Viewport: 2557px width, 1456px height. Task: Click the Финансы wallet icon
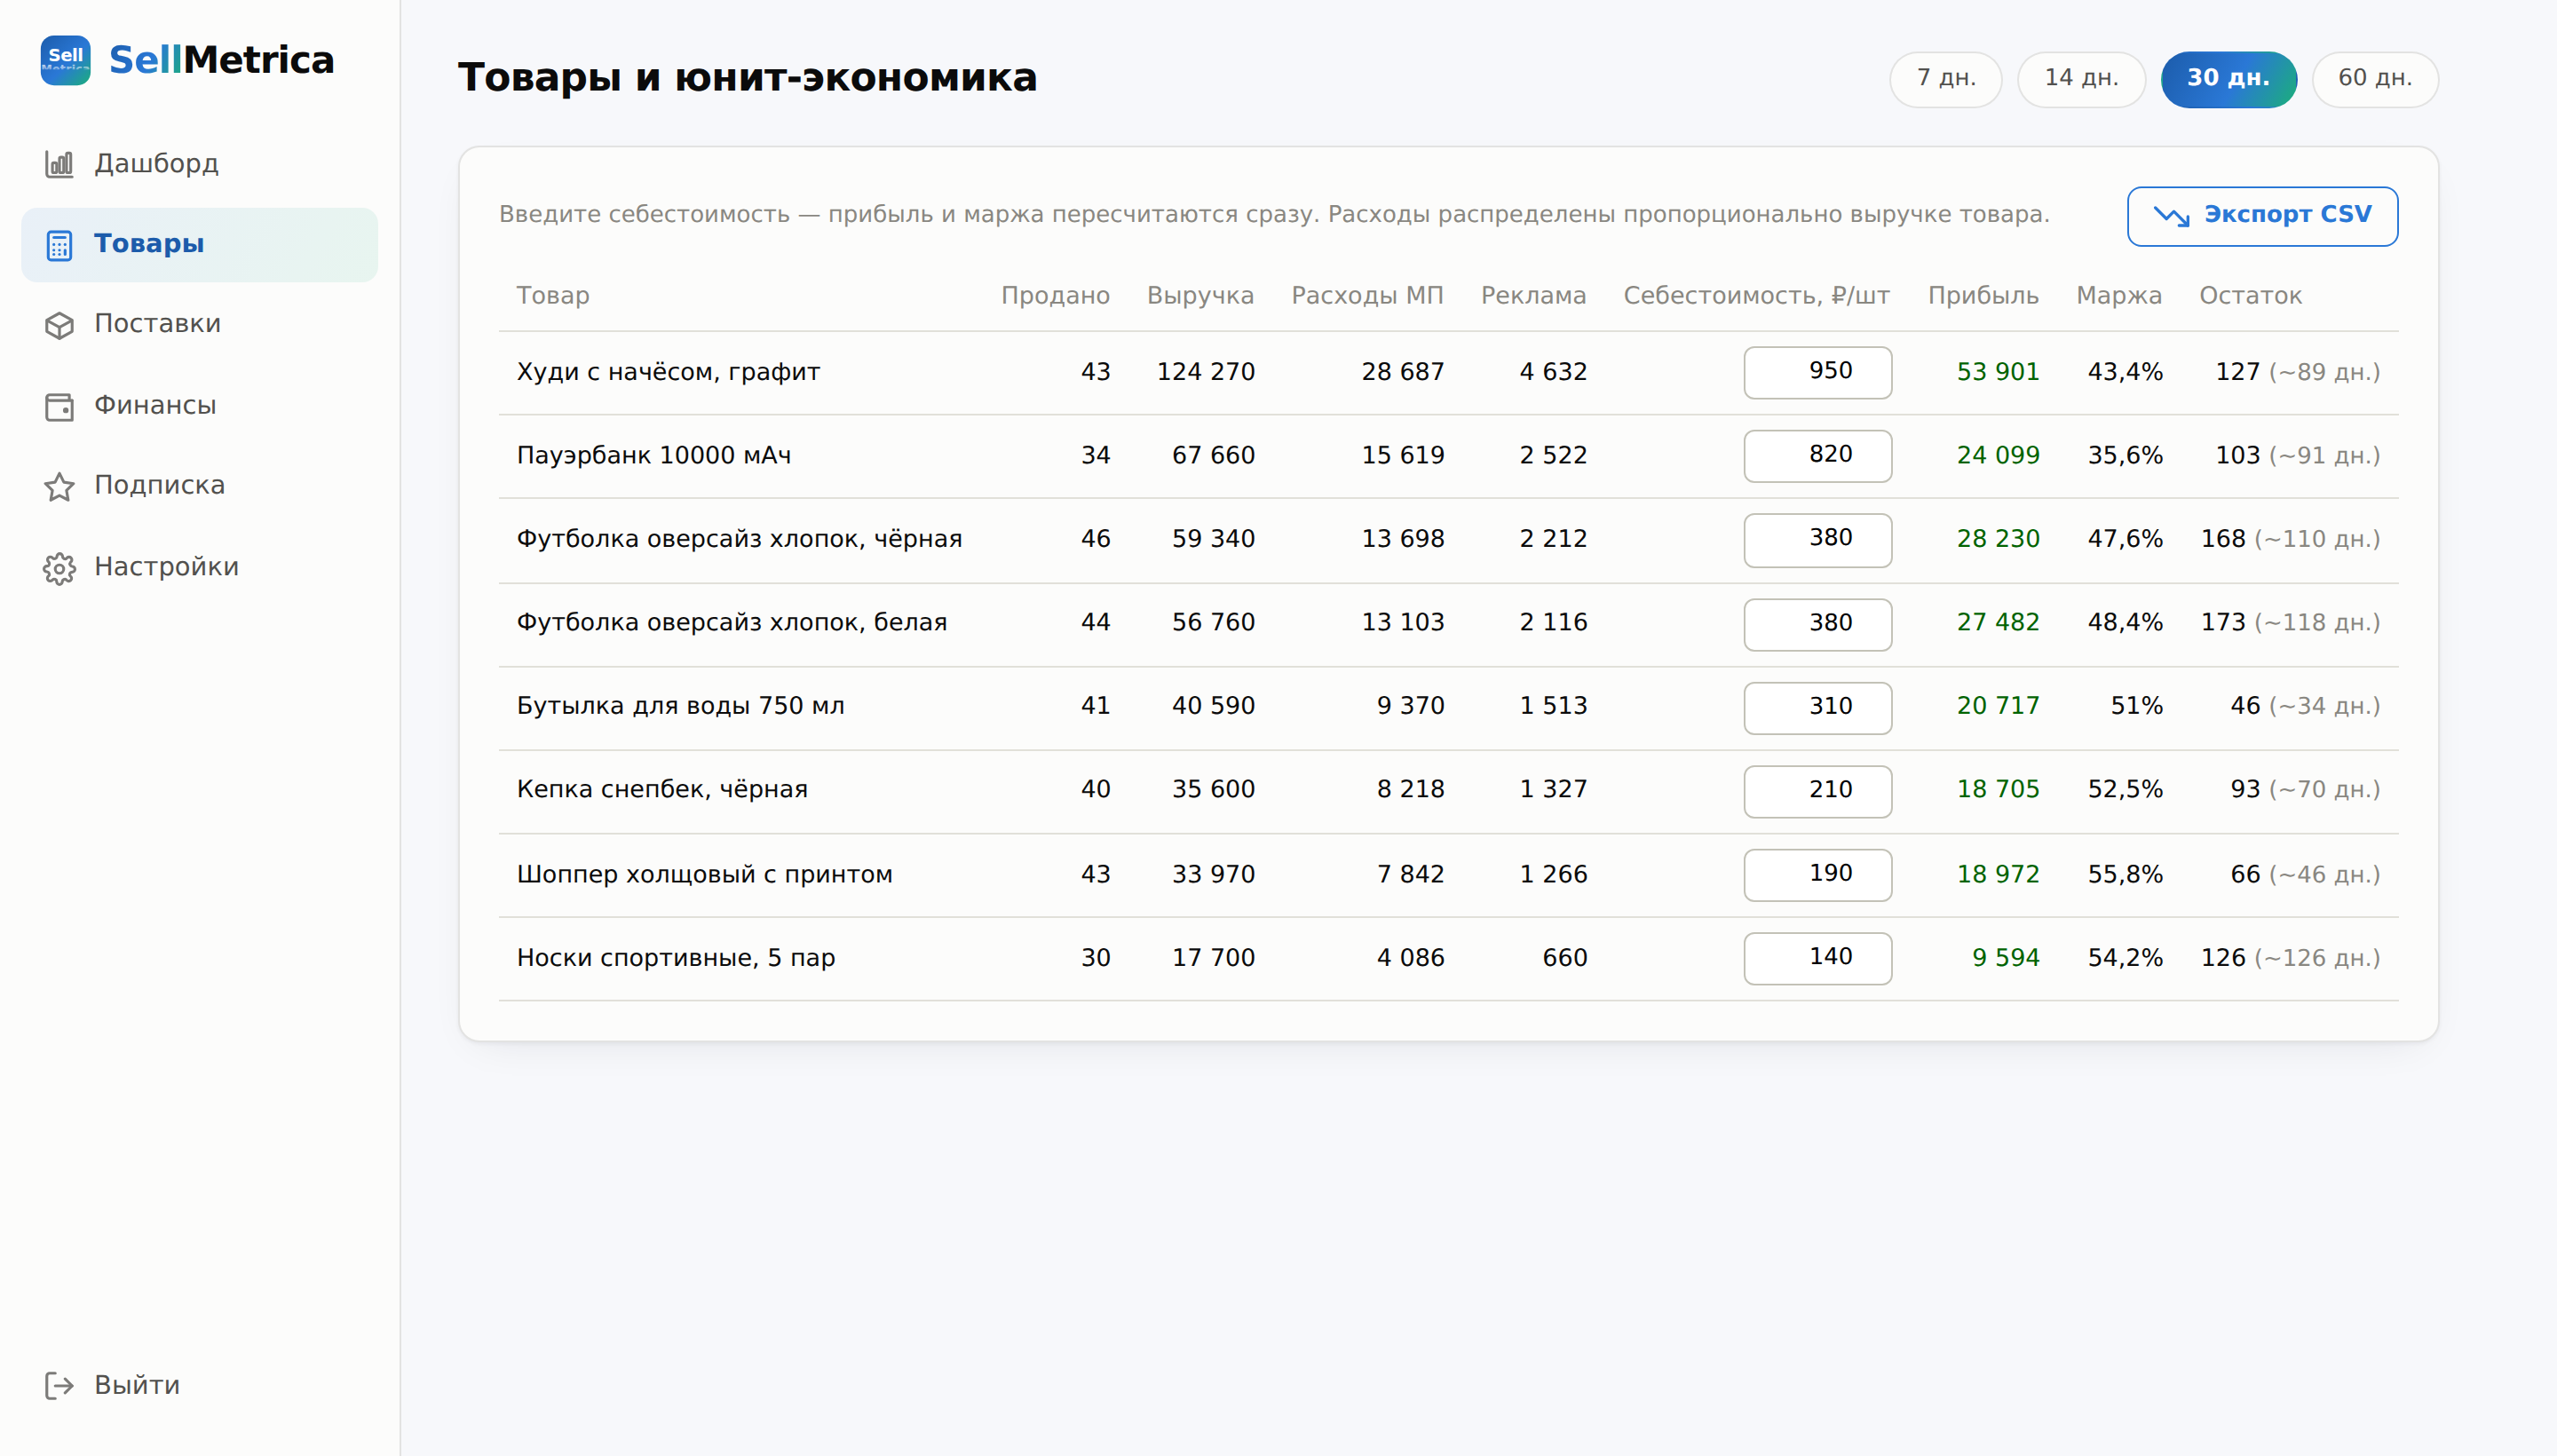[59, 406]
